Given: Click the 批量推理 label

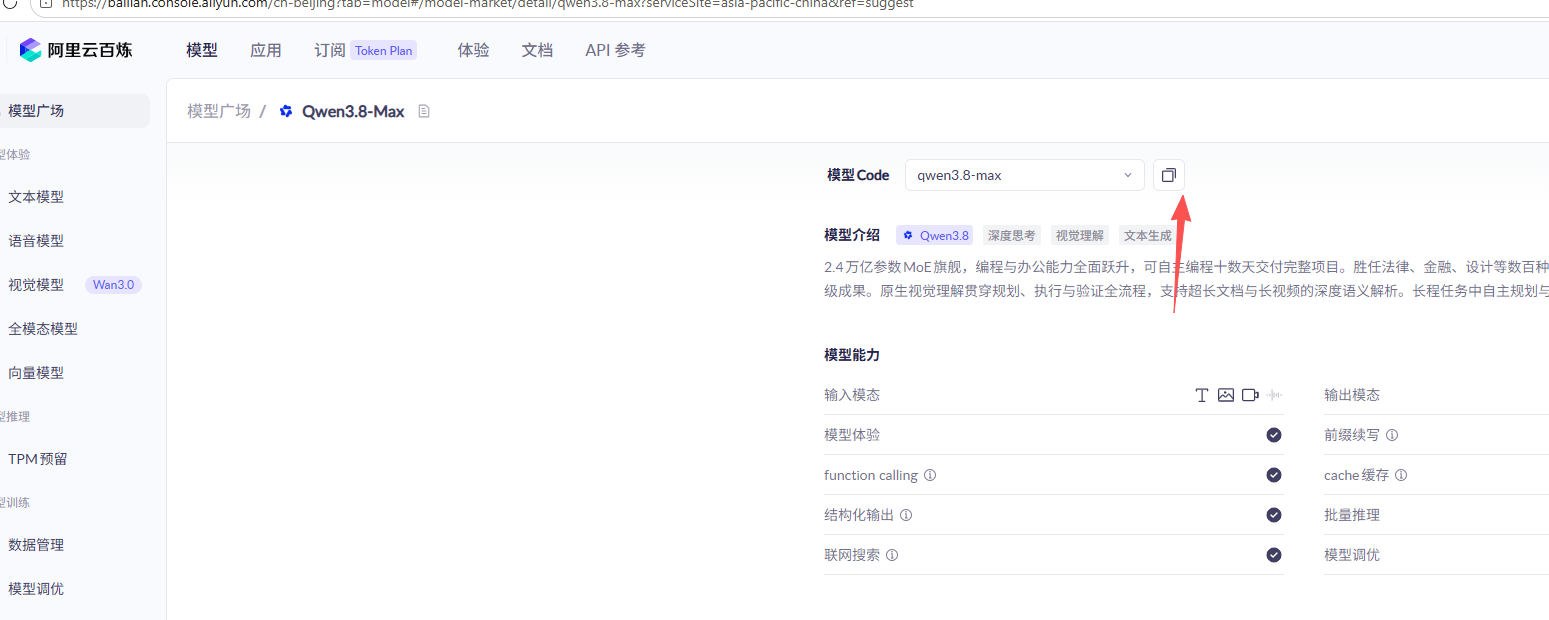Looking at the screenshot, I should (1352, 515).
